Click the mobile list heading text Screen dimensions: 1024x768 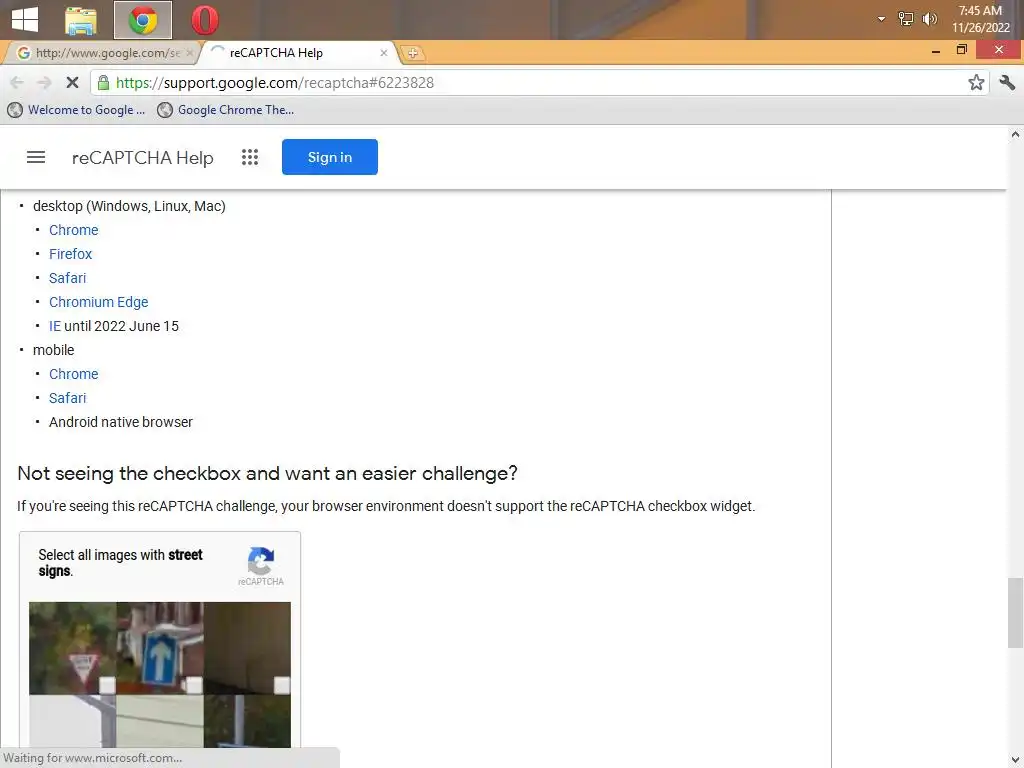(x=54, y=350)
